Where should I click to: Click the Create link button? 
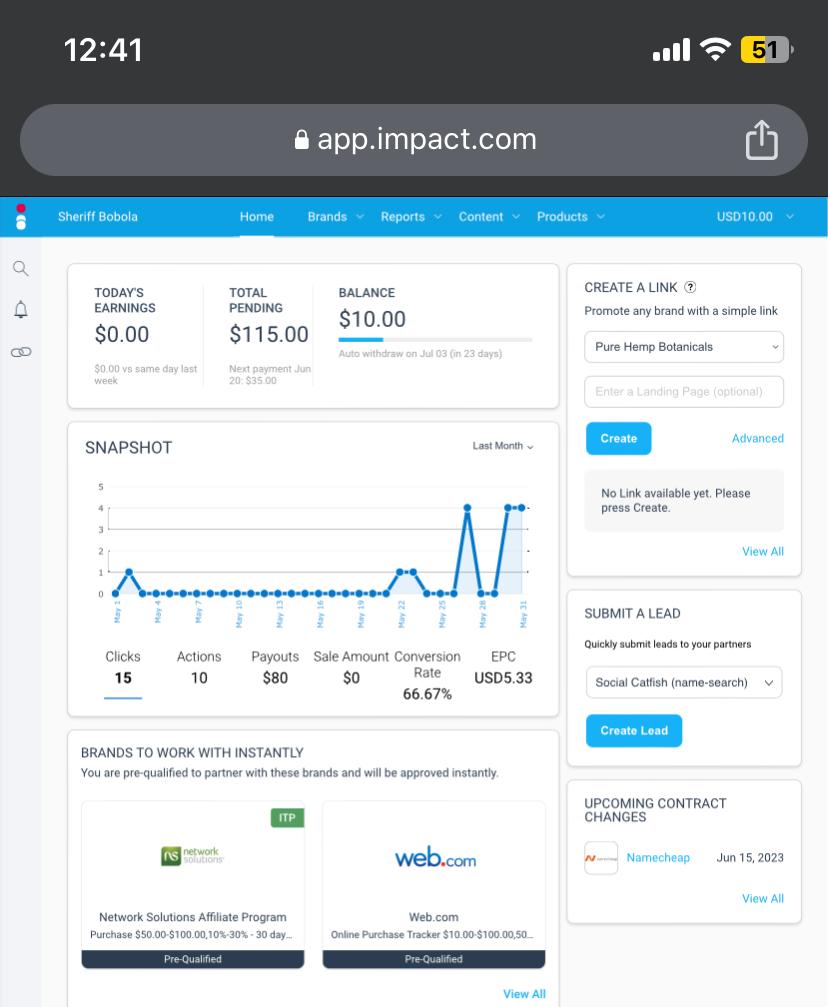619,439
